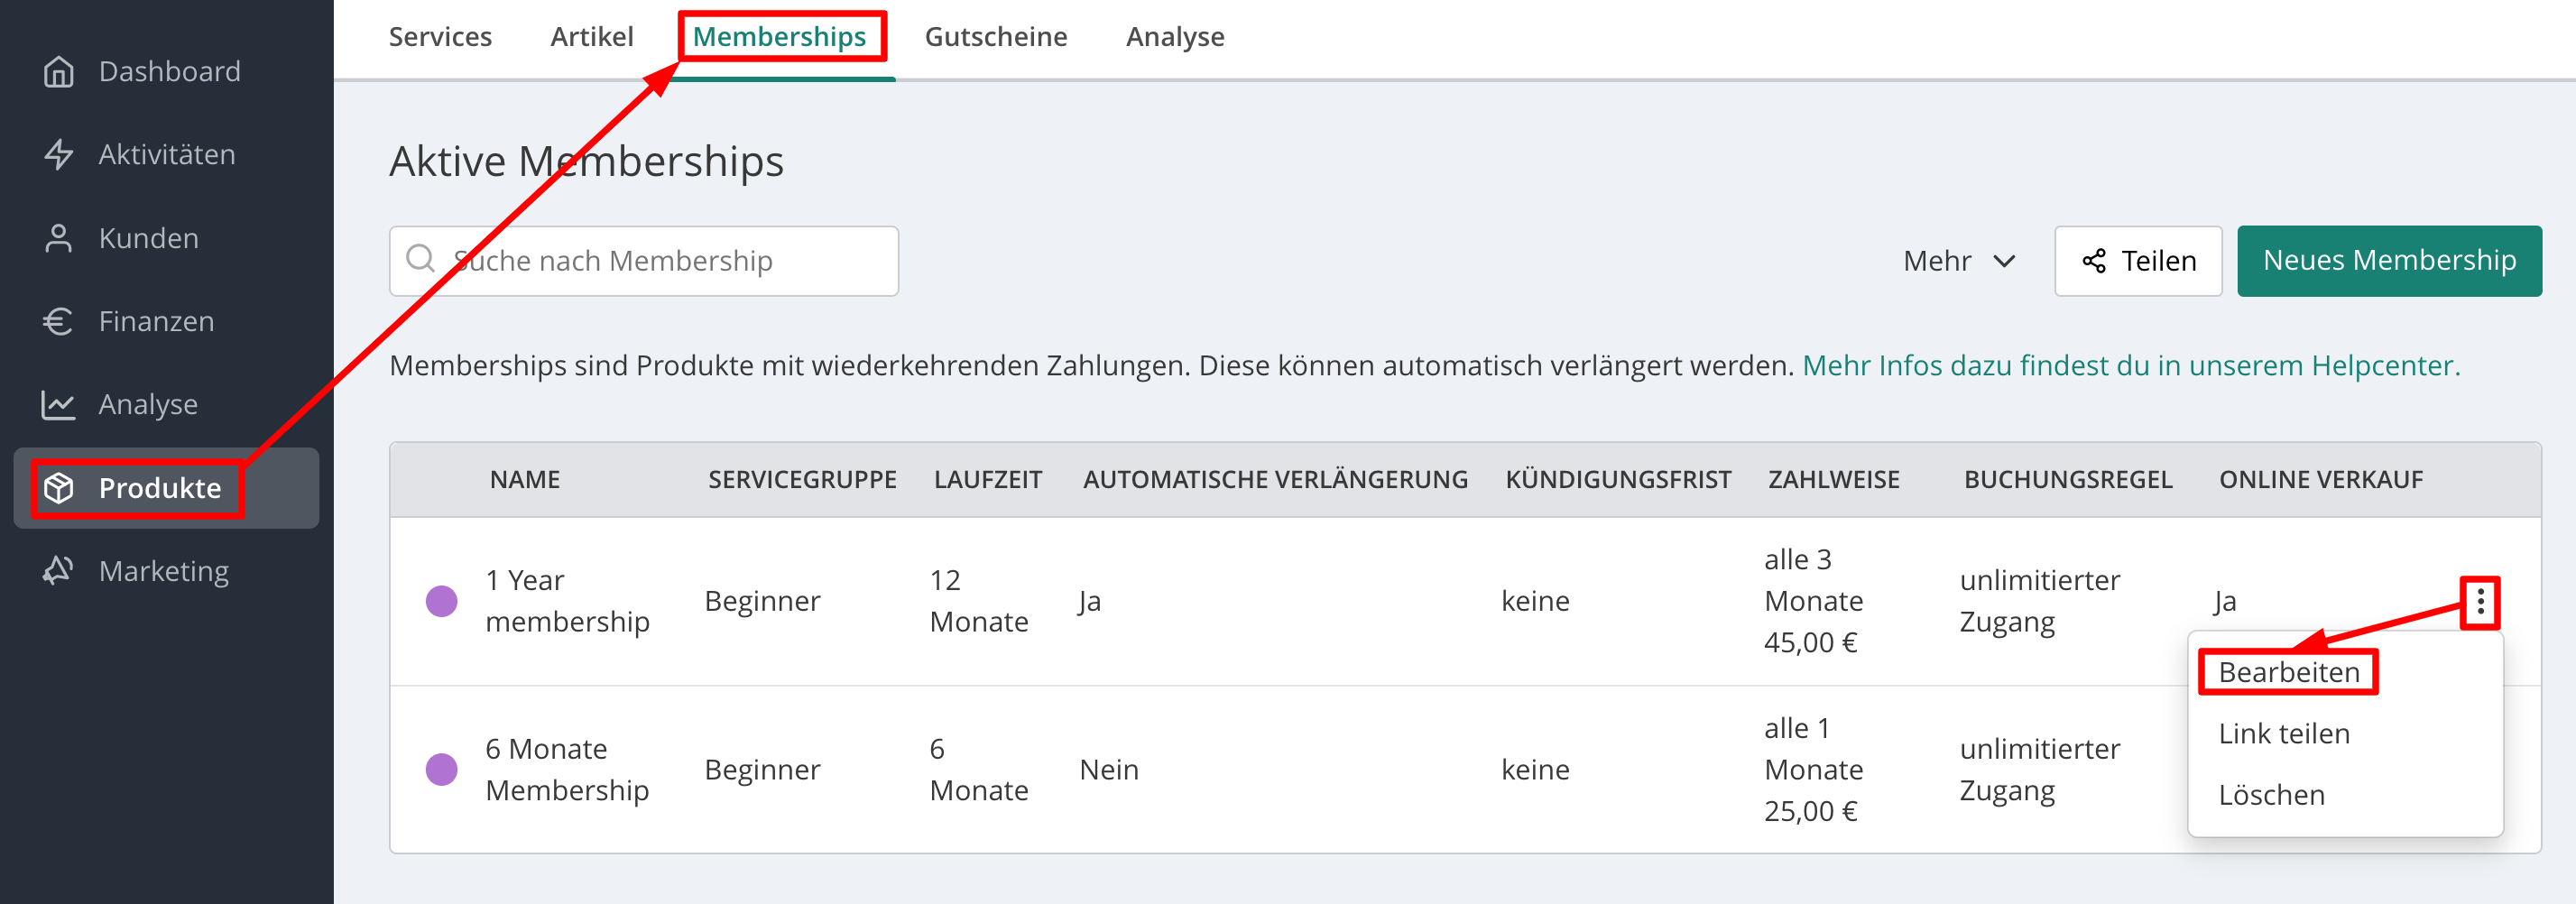Click the Teilen button
This screenshot has height=904, width=2576.
[2138, 261]
